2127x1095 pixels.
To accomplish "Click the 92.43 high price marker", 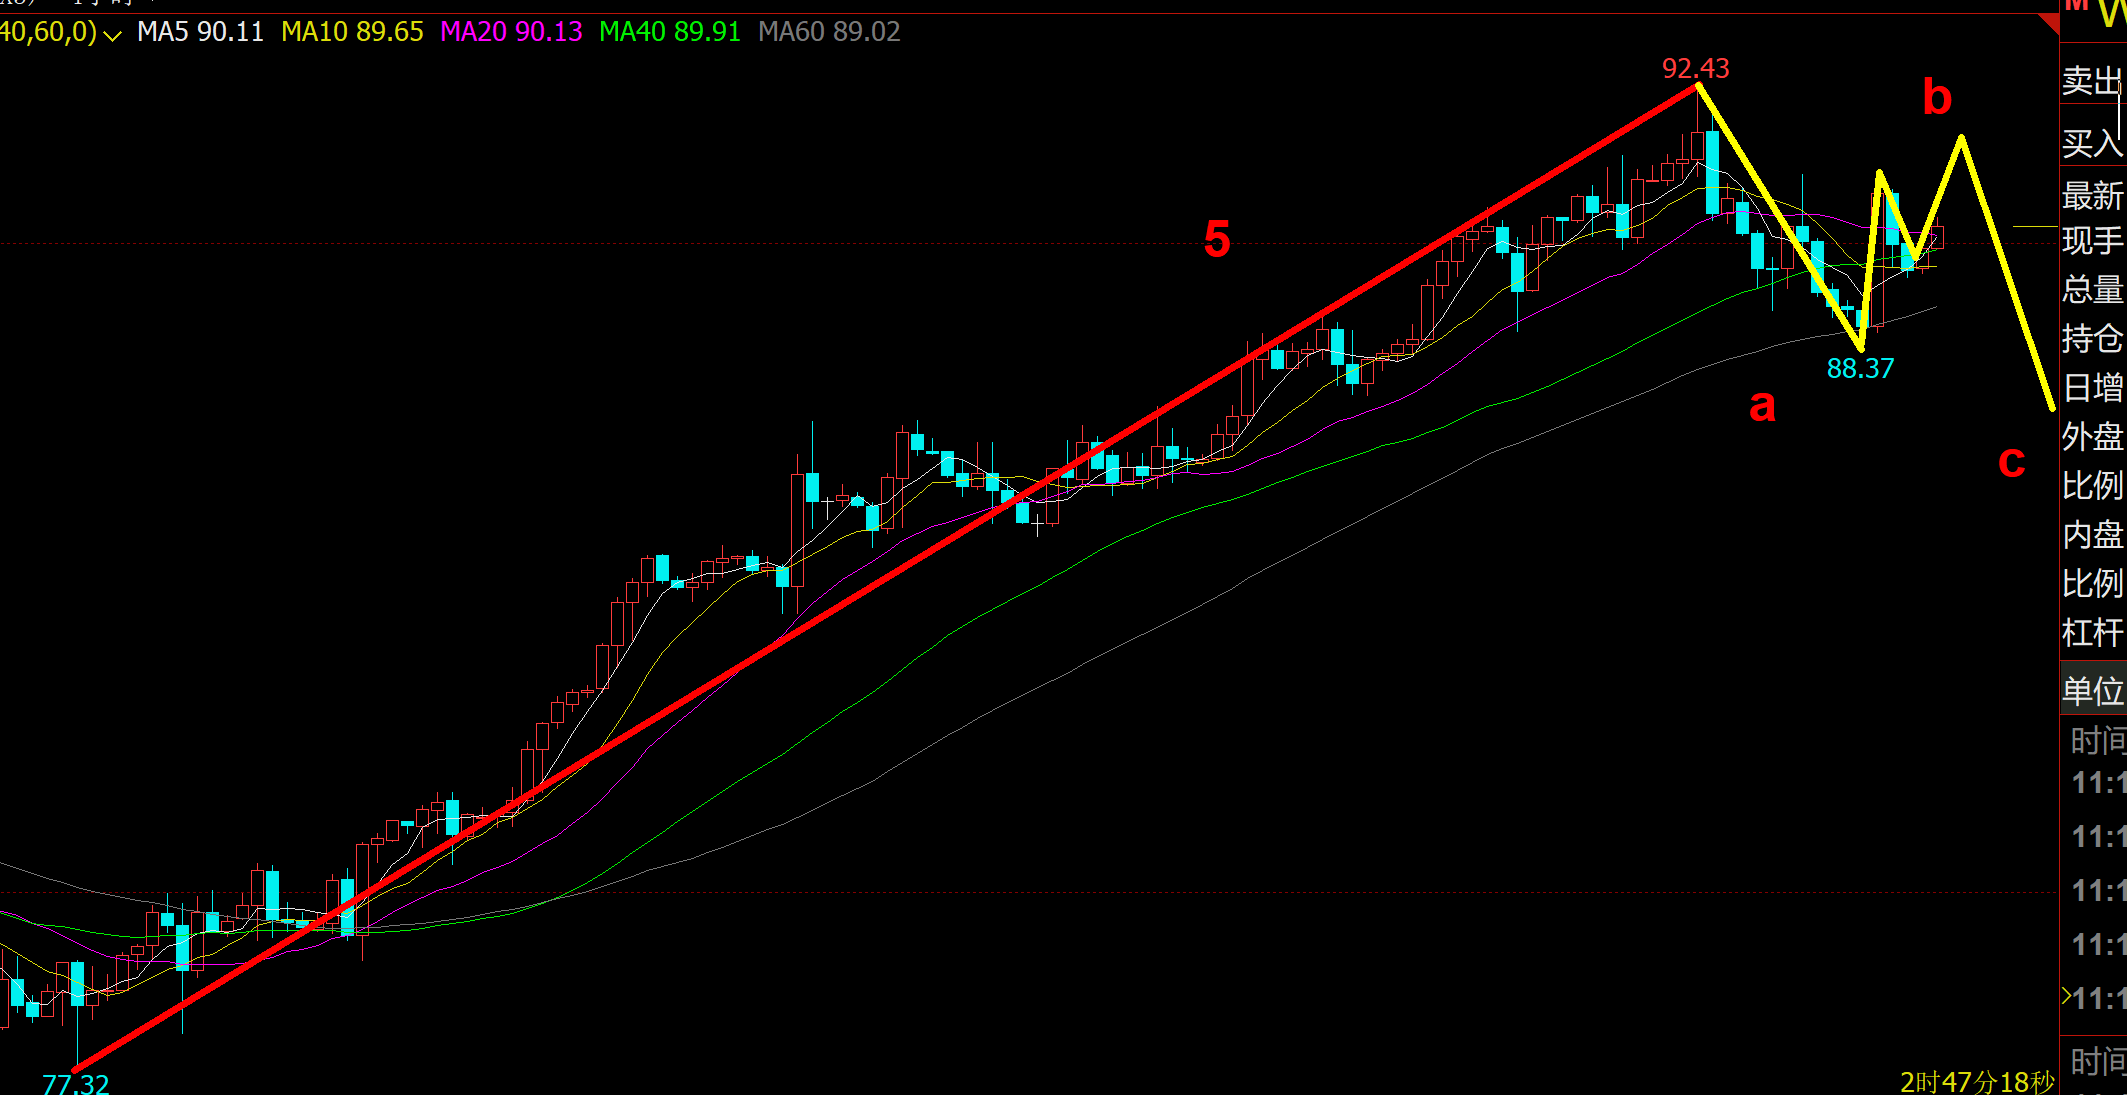I will click(1695, 68).
